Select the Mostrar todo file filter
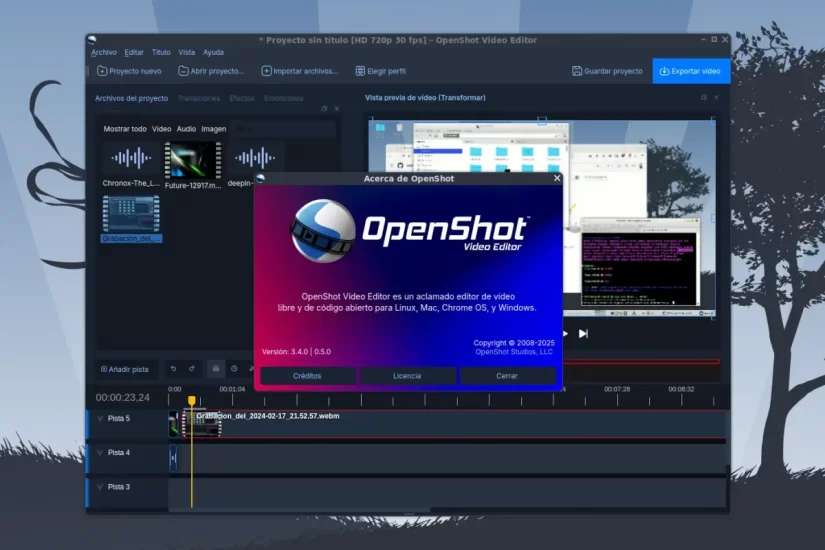The width and height of the screenshot is (825, 550). coord(125,129)
